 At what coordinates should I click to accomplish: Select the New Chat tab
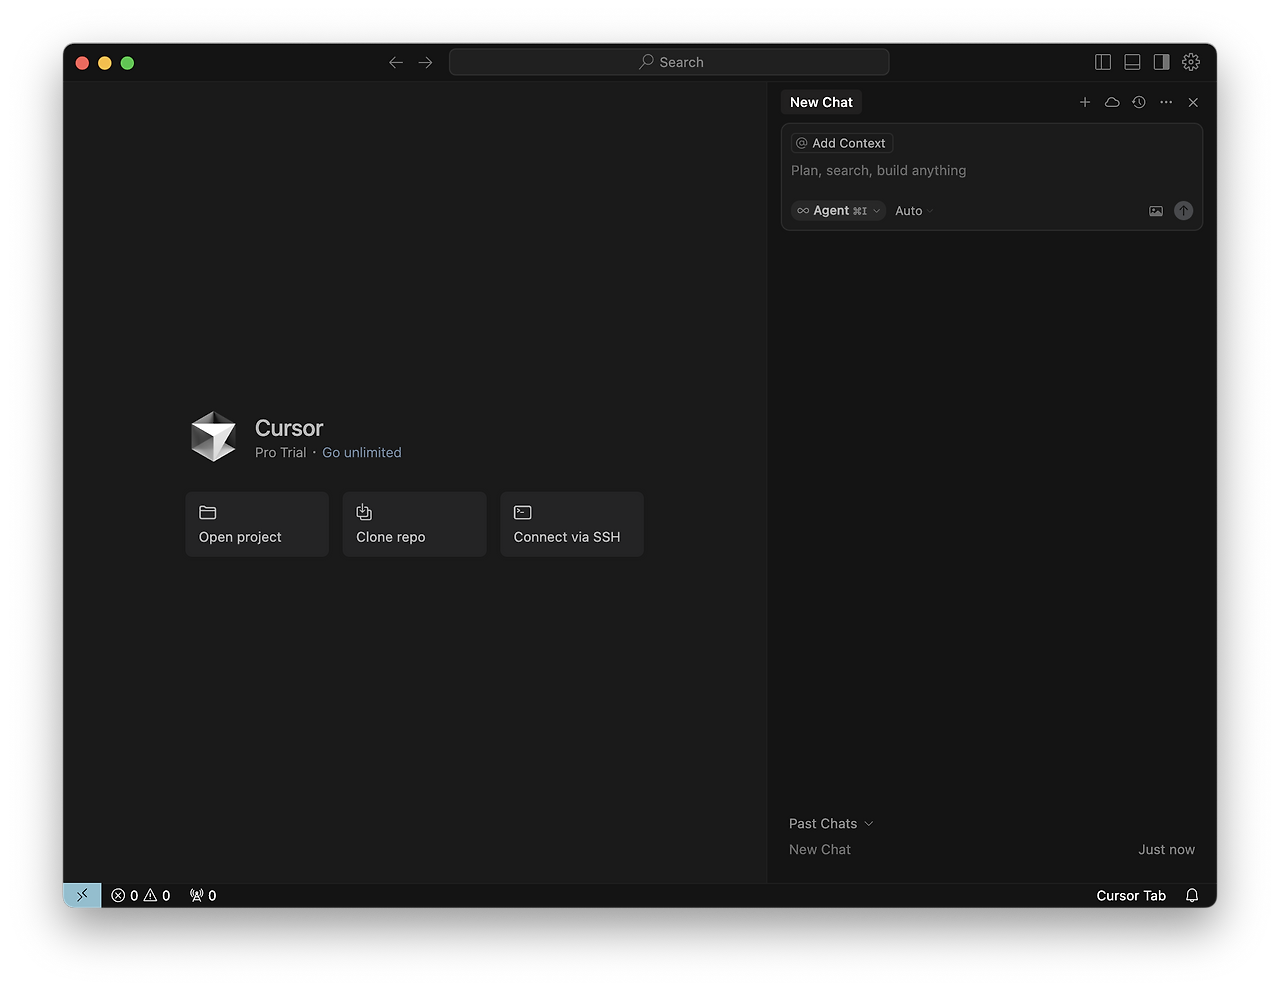click(821, 102)
